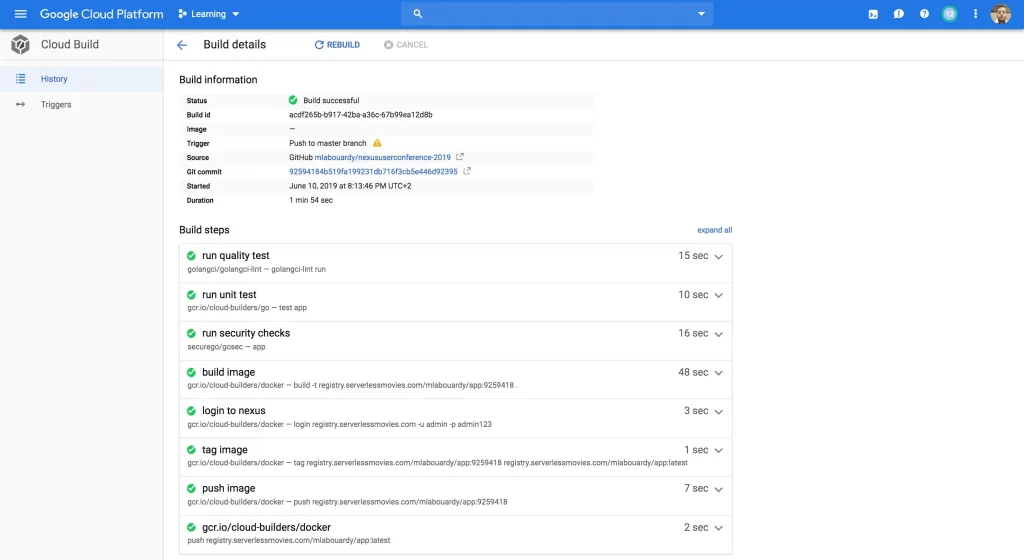Click the Google Cloud Platform title
1024x560 pixels.
pos(102,14)
